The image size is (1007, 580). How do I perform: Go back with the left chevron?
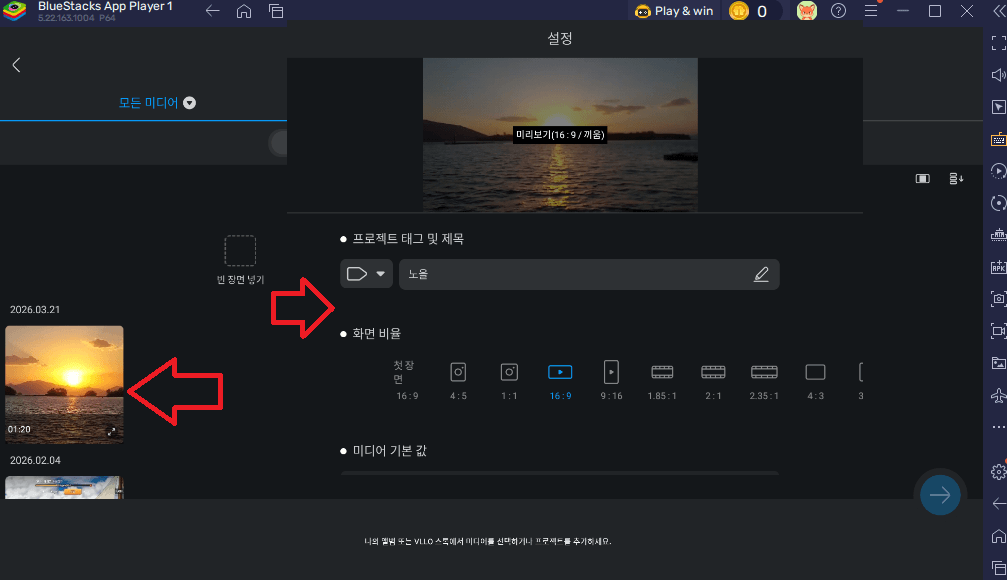tap(16, 65)
